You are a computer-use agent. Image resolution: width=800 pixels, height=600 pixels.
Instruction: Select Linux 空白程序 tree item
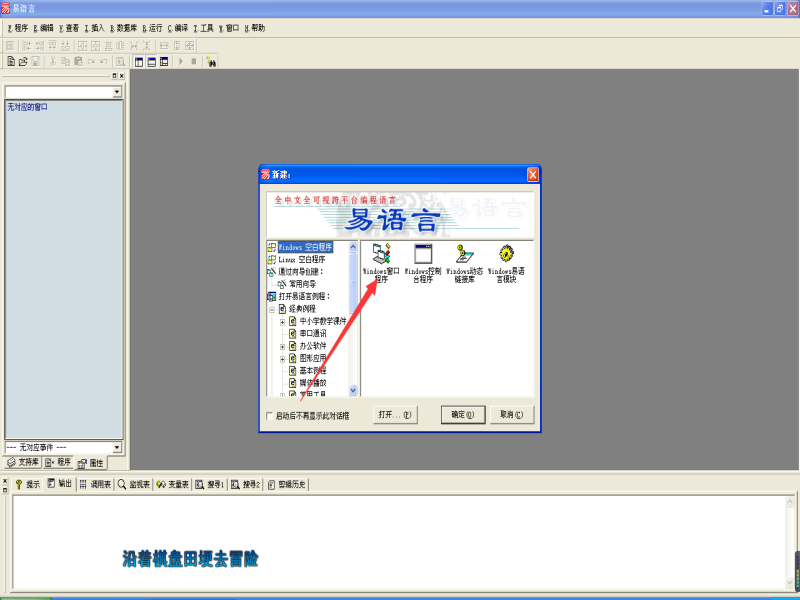coord(302,259)
